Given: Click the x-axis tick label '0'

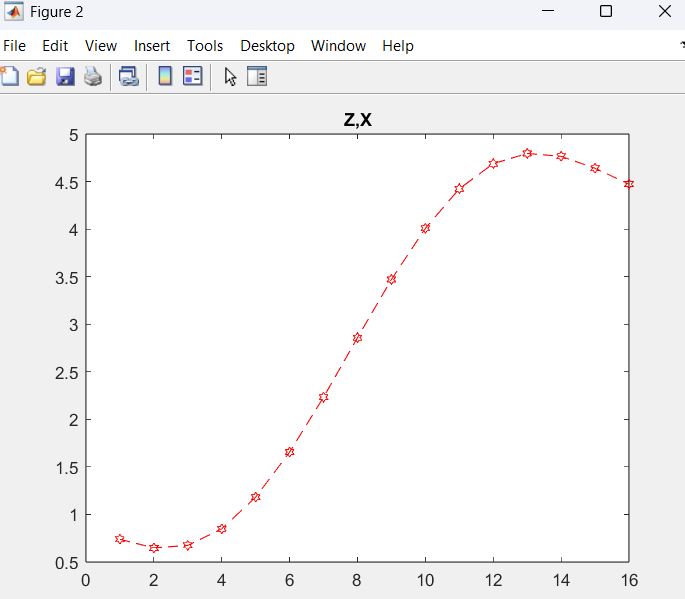Looking at the screenshot, I should pyautogui.click(x=86, y=580).
